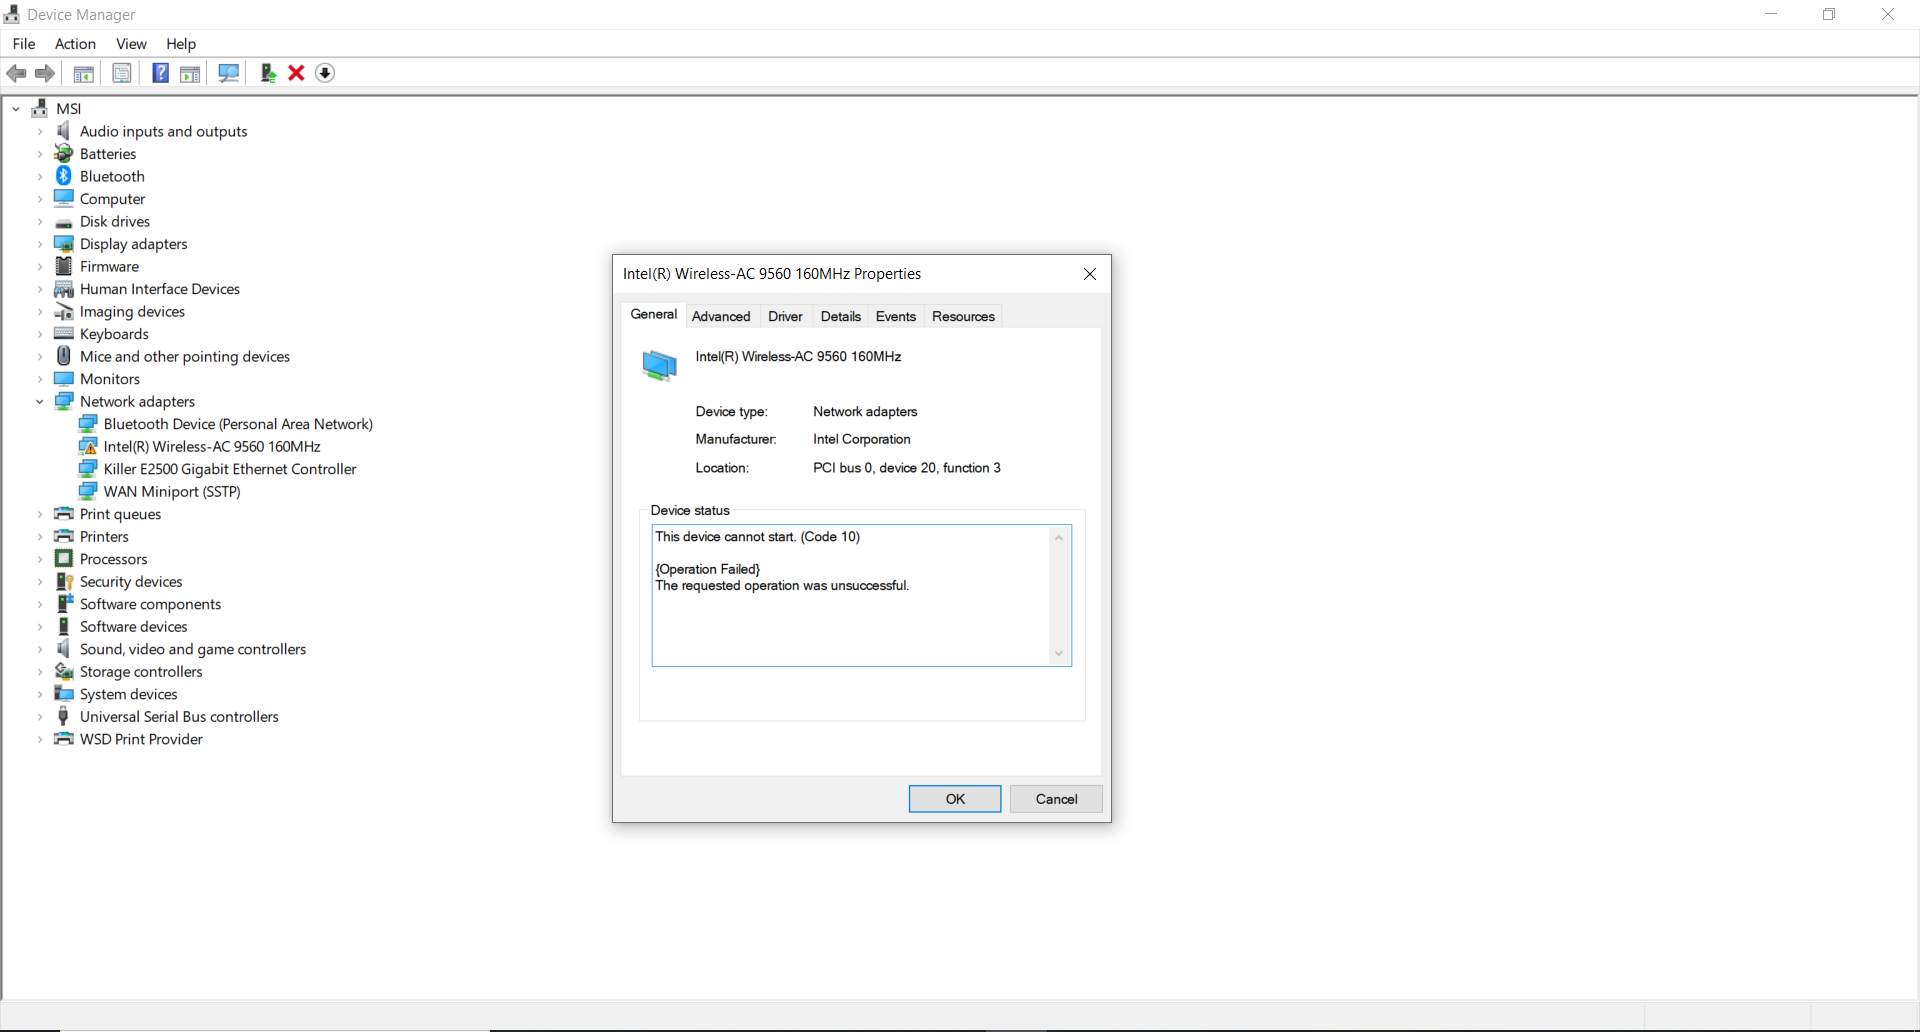Click the Batteries category icon
Screen dimensions: 1920x1032
pyautogui.click(x=64, y=153)
